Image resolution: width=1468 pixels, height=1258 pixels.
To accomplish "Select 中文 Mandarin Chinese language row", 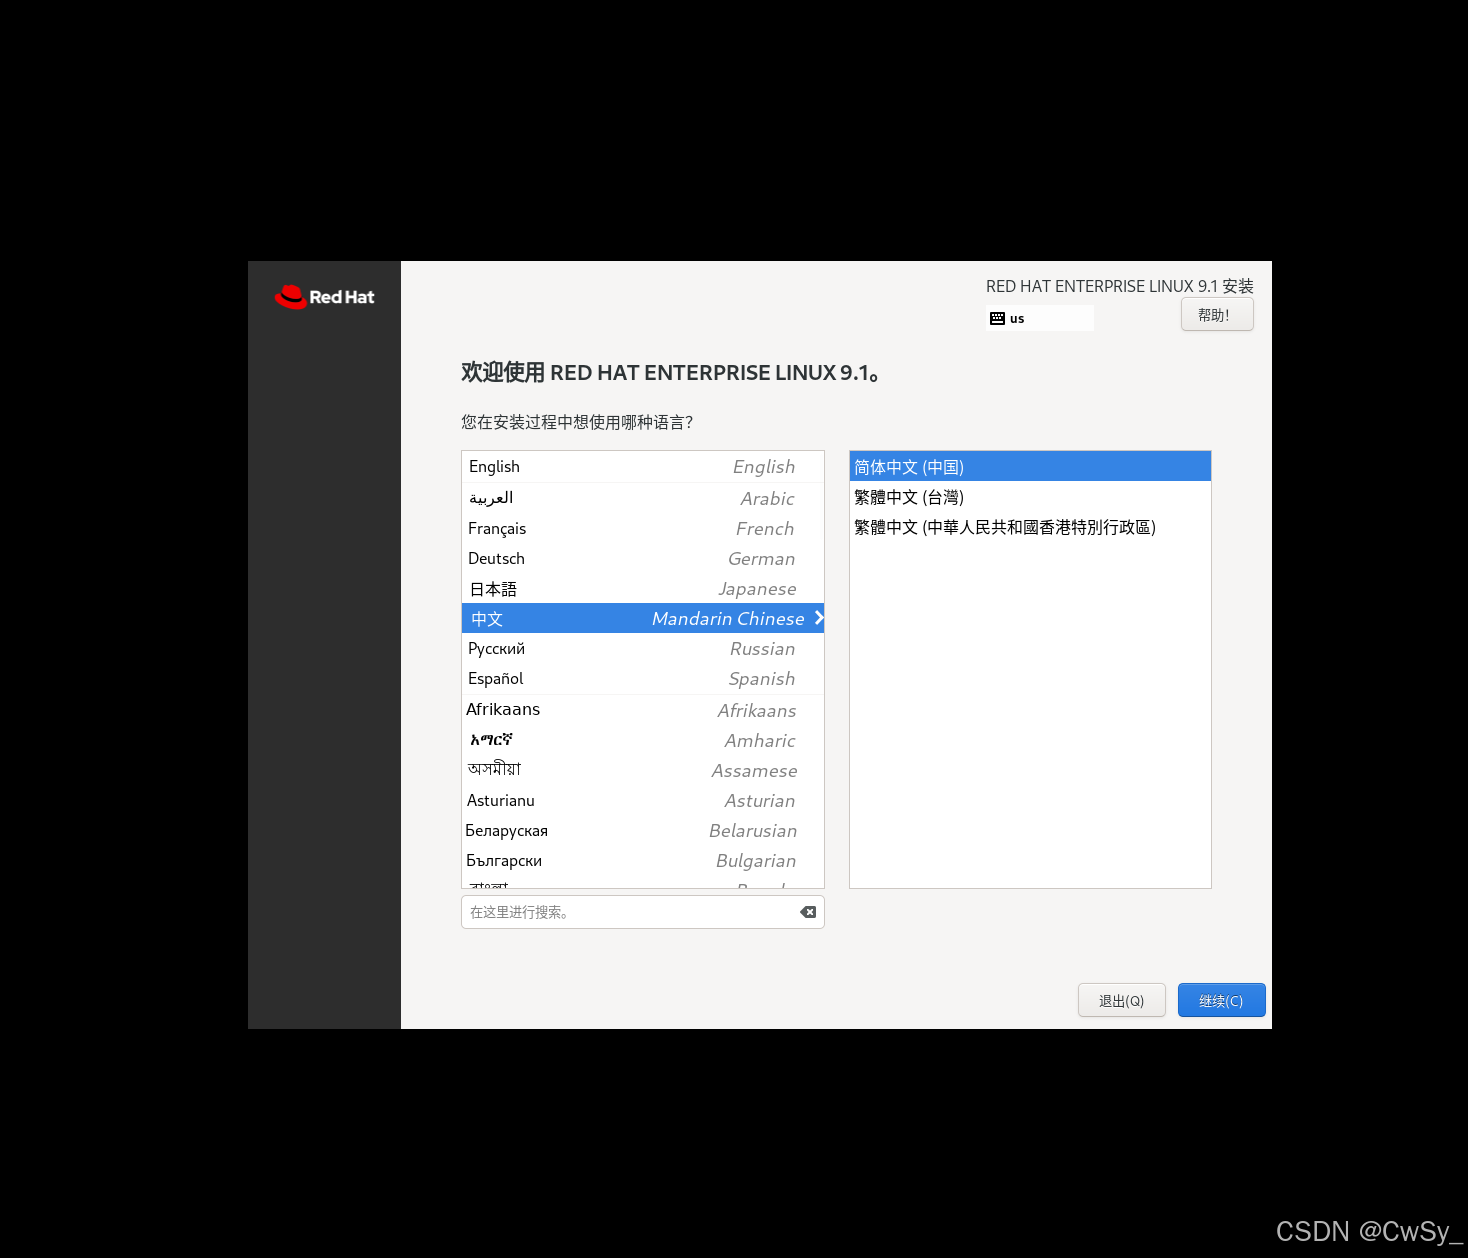I will pyautogui.click(x=642, y=618).
